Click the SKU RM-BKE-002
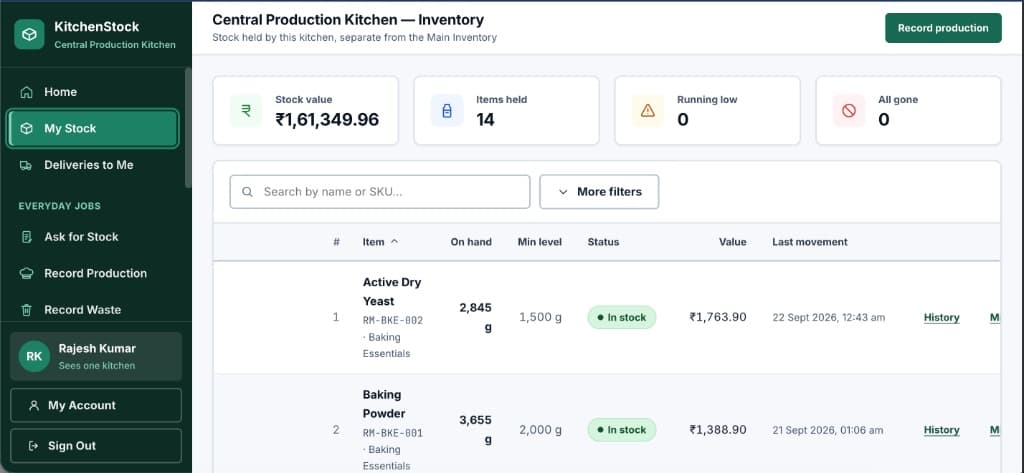 [392, 321]
